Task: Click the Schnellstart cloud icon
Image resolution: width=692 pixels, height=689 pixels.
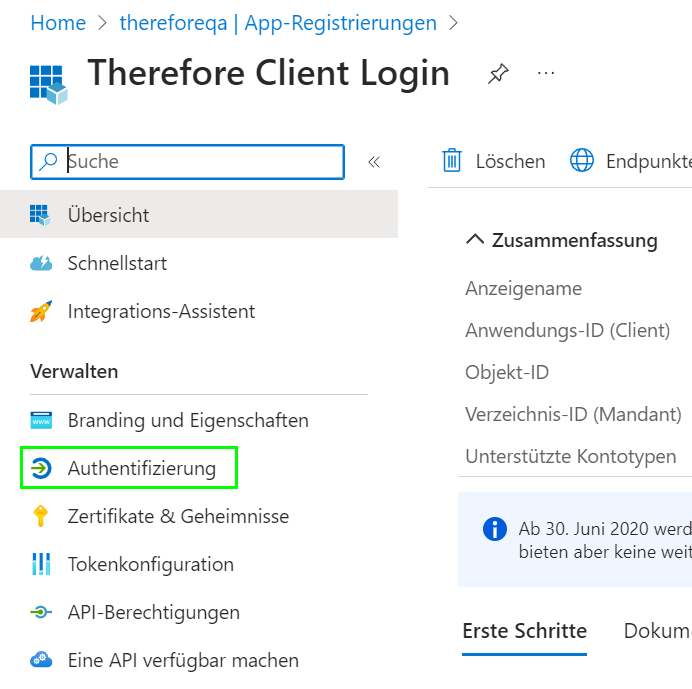Action: click(x=41, y=263)
